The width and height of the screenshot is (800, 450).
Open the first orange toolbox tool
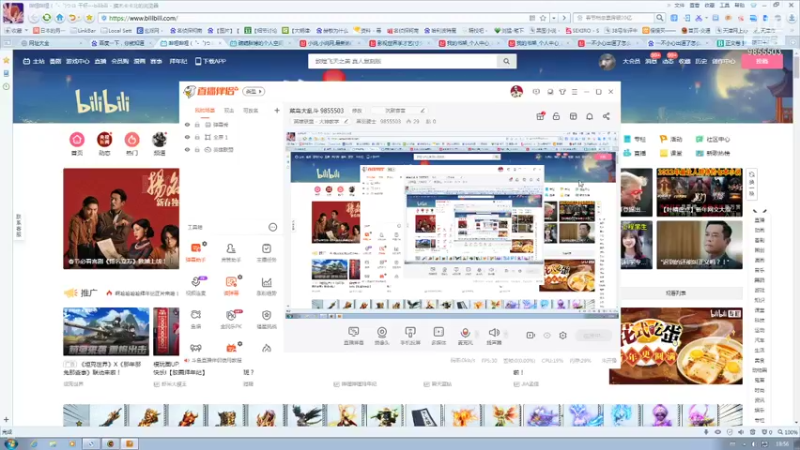[196, 252]
